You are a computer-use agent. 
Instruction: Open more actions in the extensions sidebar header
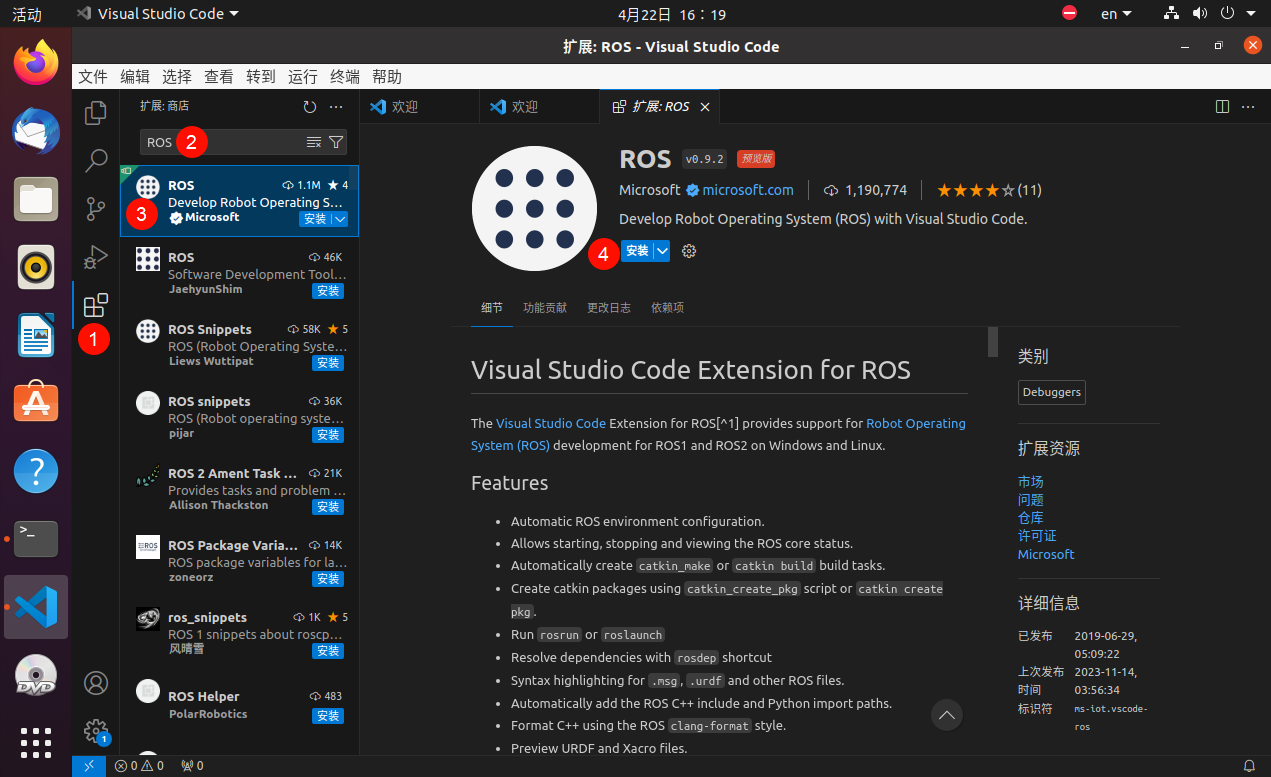point(336,106)
